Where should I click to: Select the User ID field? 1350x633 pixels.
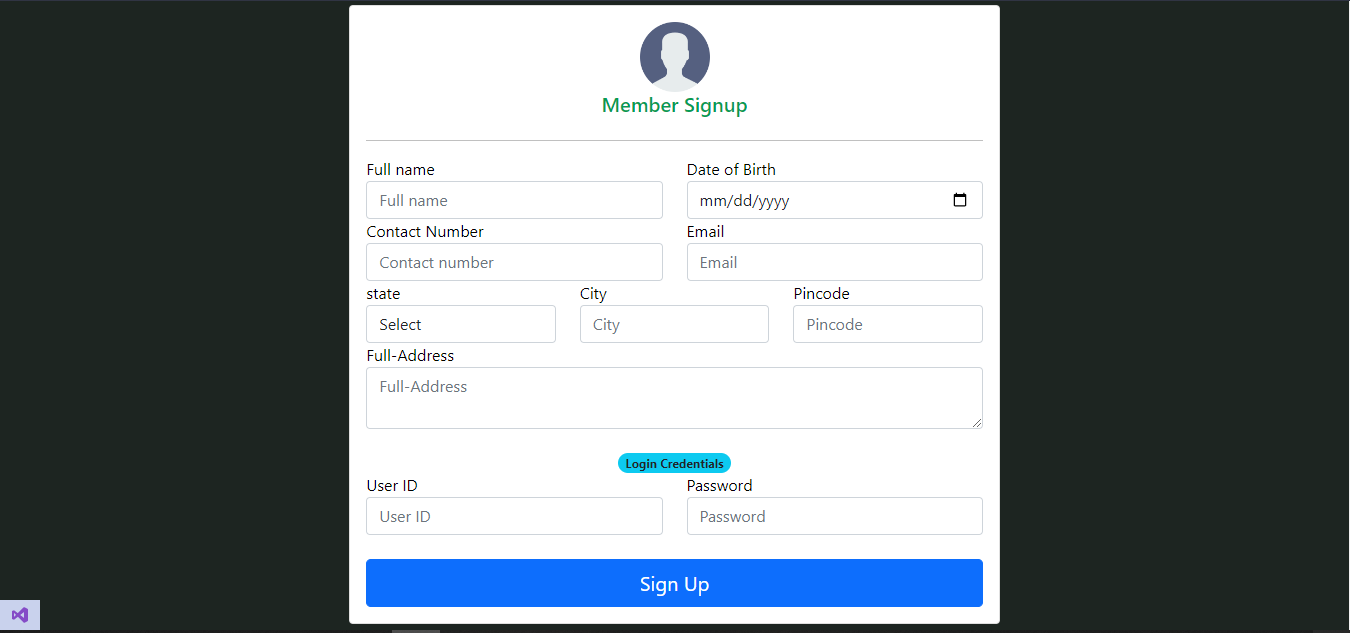pos(514,516)
